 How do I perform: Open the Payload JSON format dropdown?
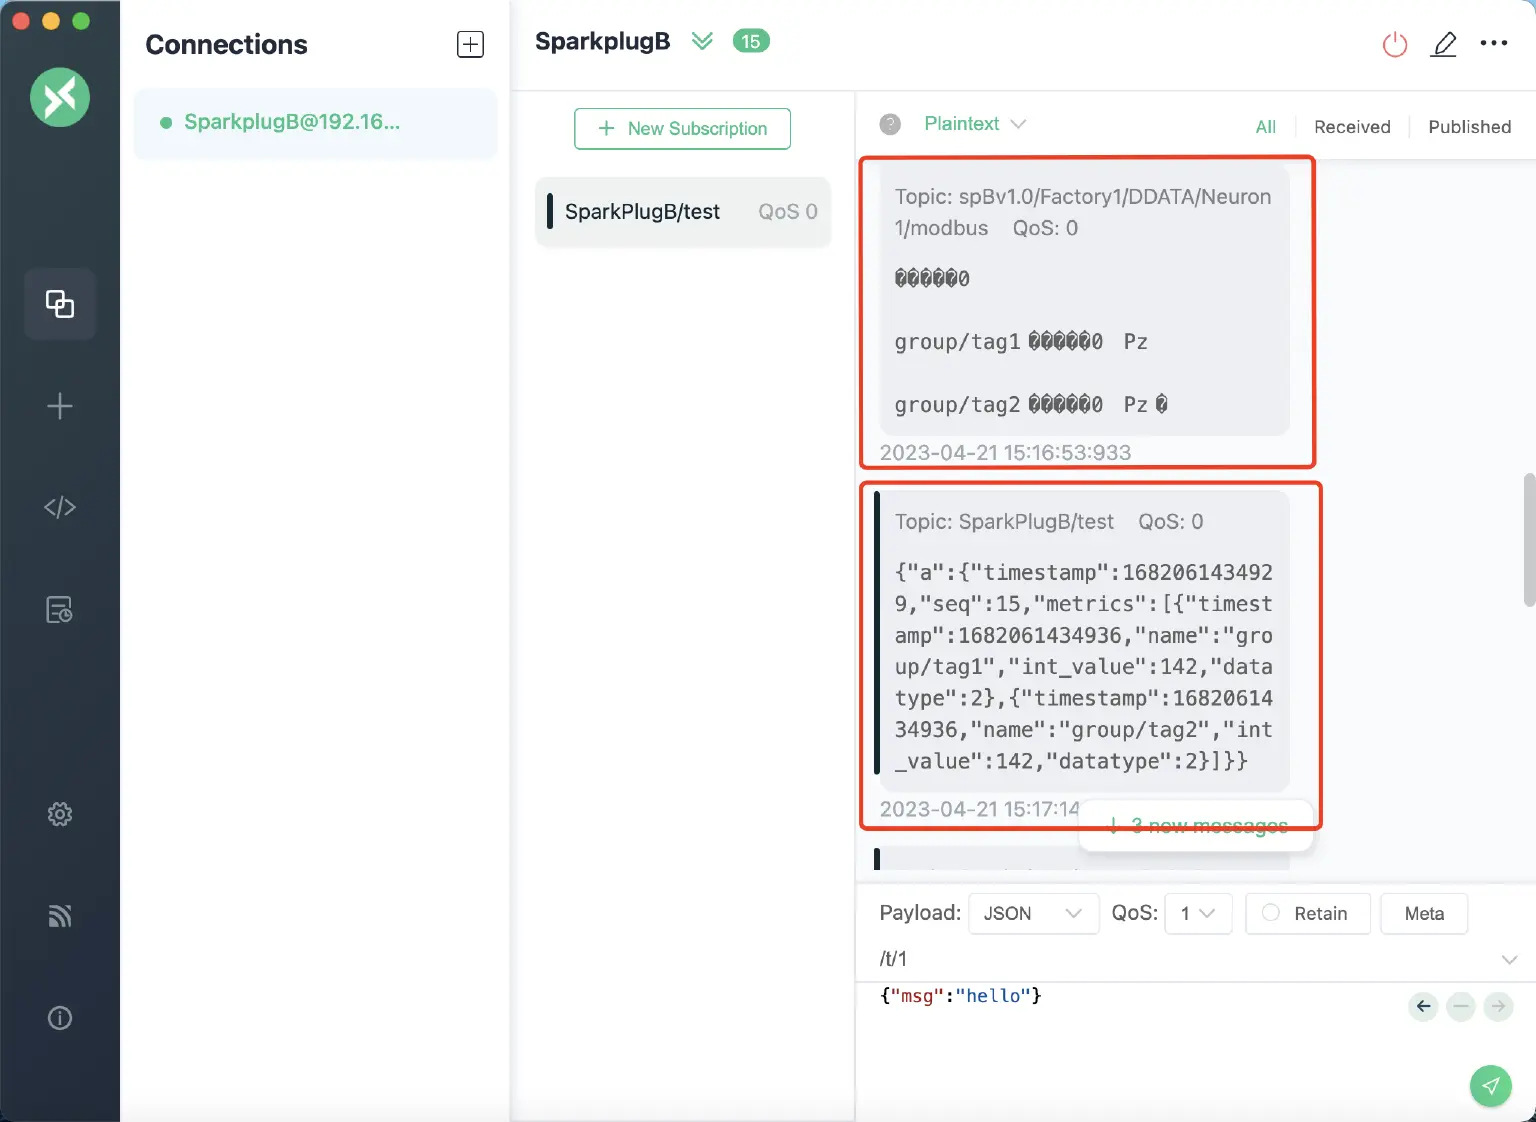tap(1033, 913)
